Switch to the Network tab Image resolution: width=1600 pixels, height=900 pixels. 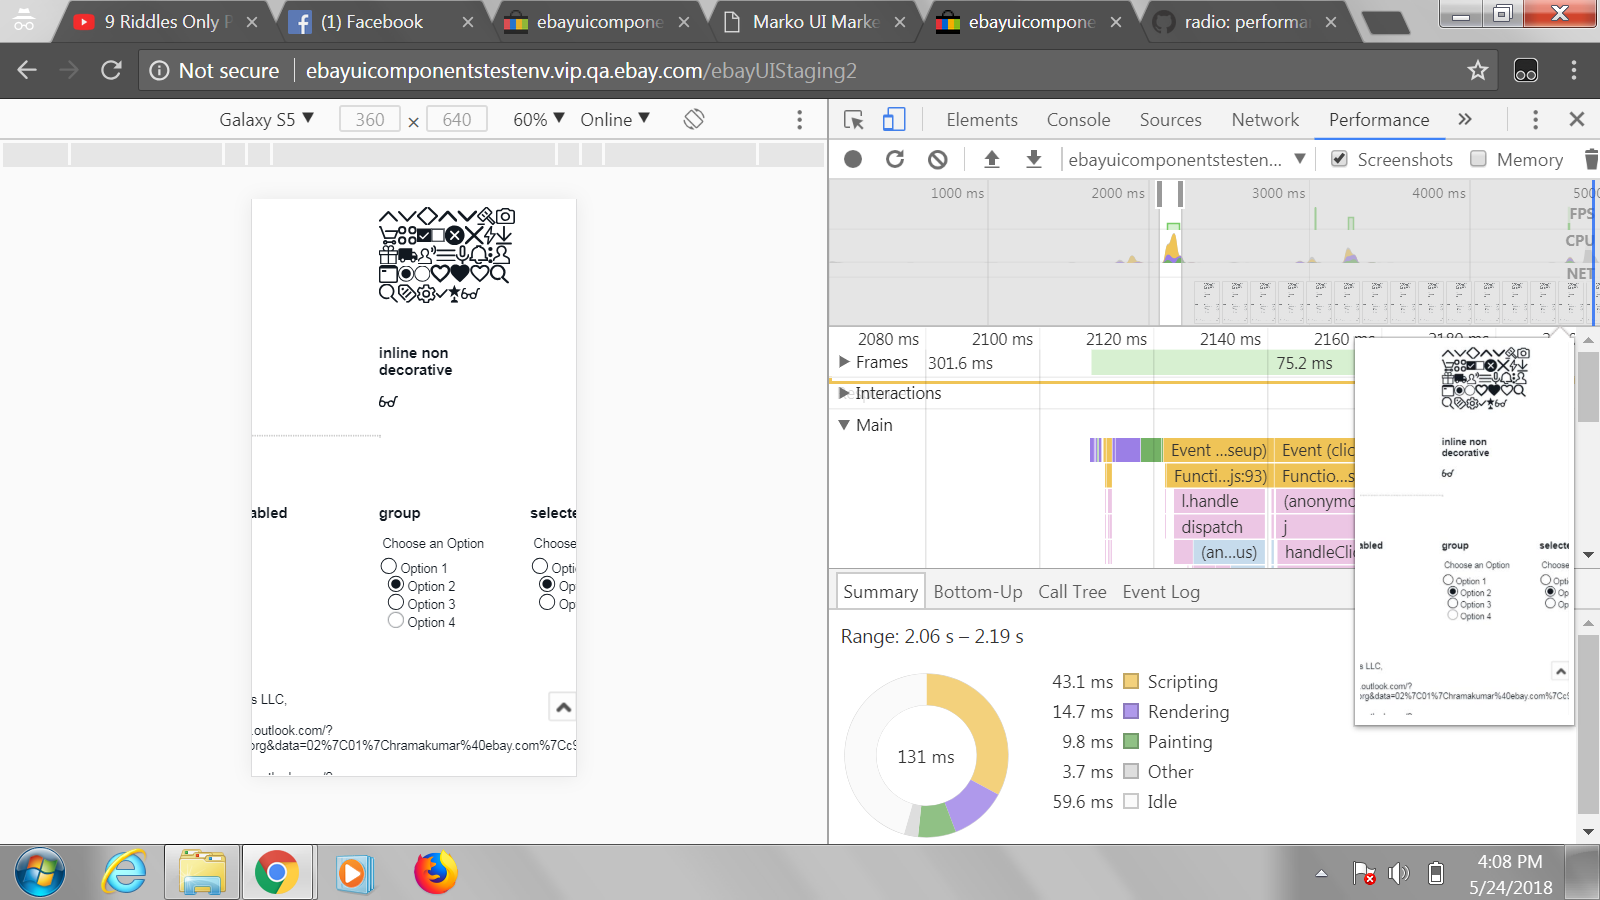click(1265, 120)
